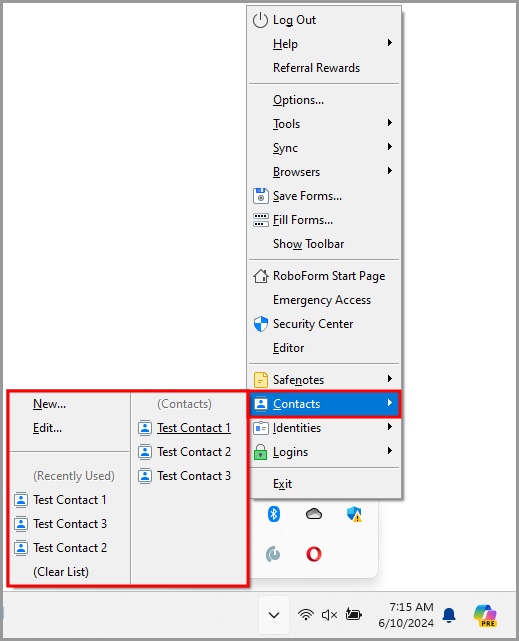
Task: Click the Save Forms floppy disk icon
Action: coord(260,196)
